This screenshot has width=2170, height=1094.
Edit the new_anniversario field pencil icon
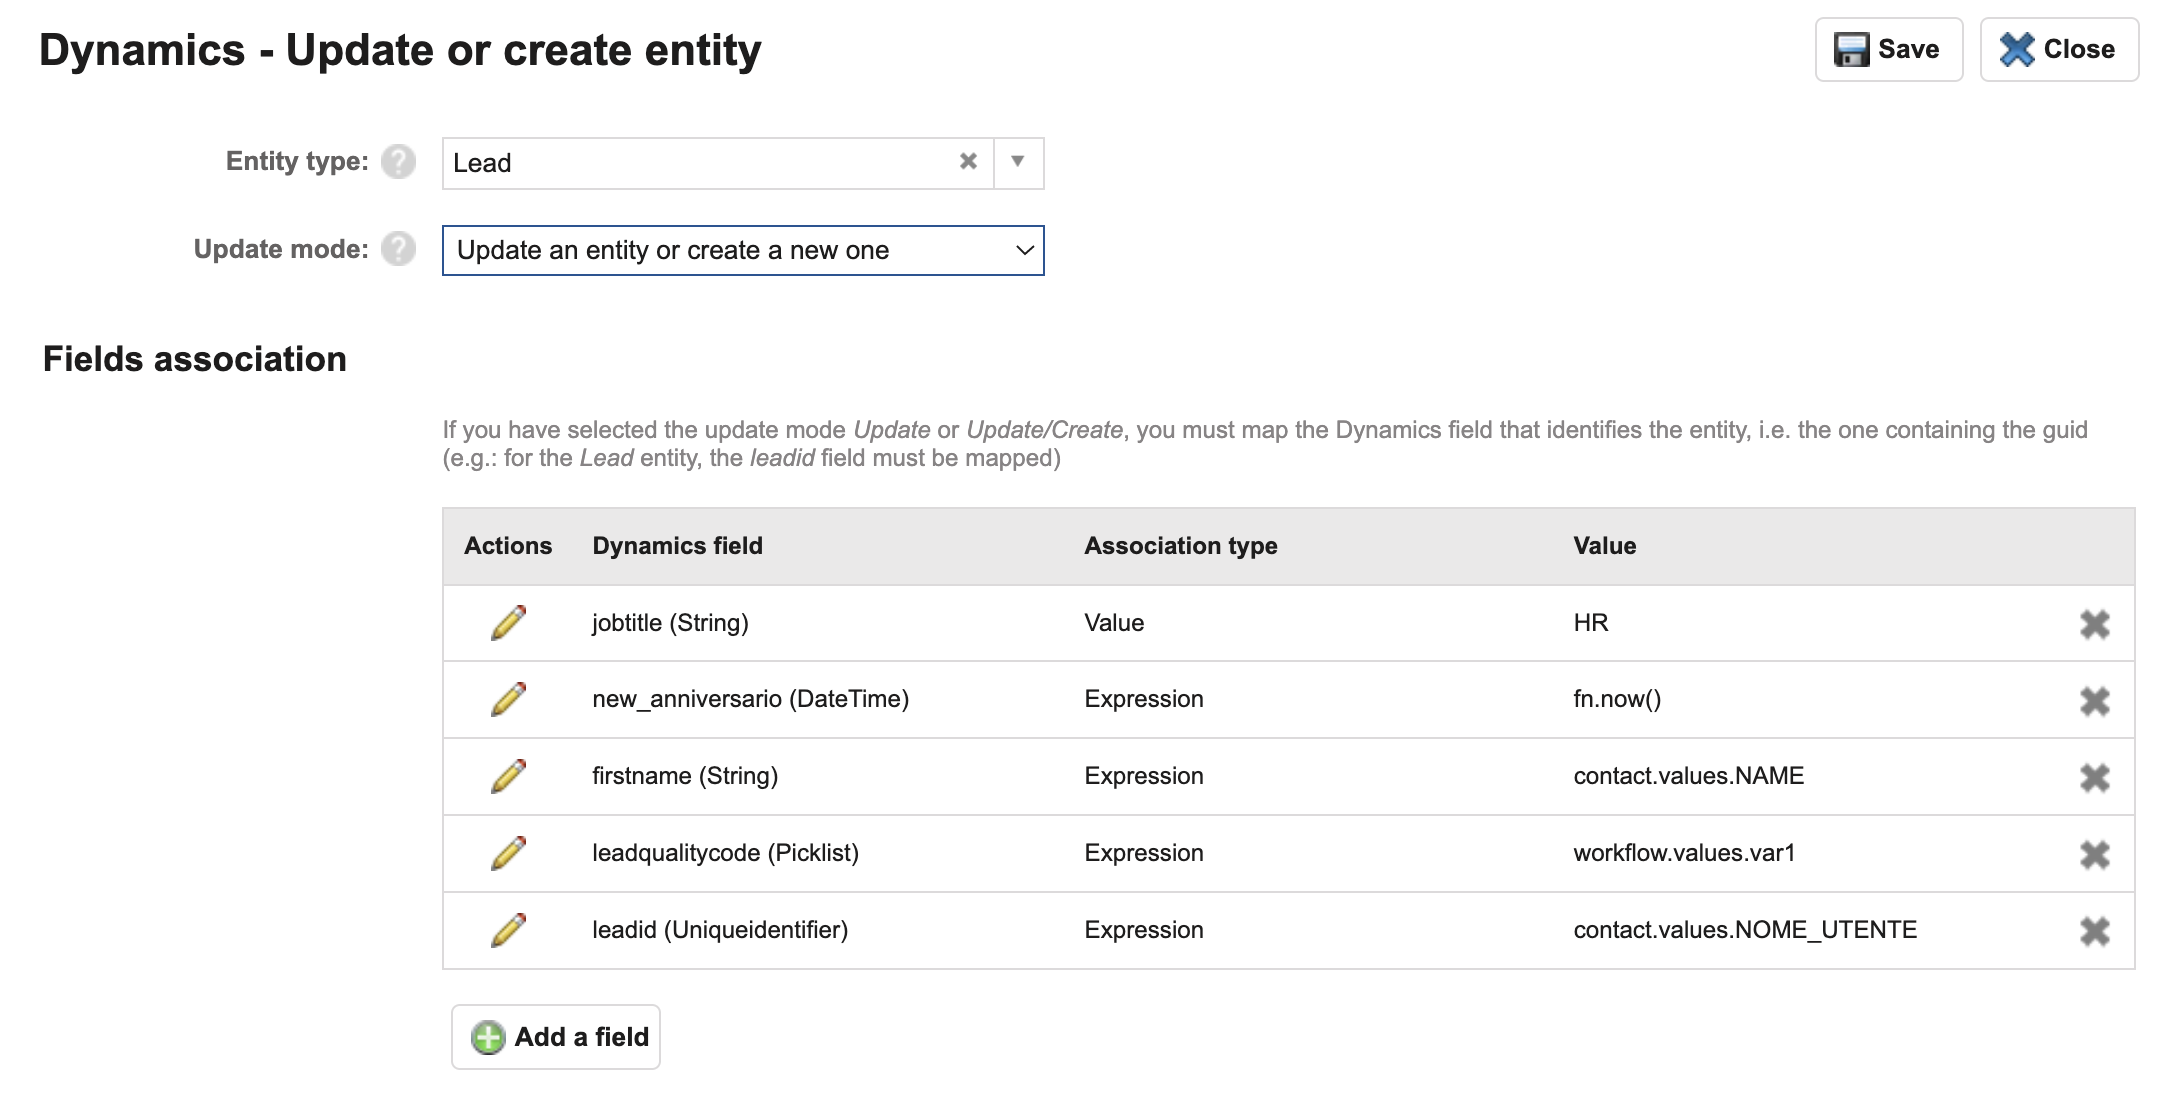(508, 700)
